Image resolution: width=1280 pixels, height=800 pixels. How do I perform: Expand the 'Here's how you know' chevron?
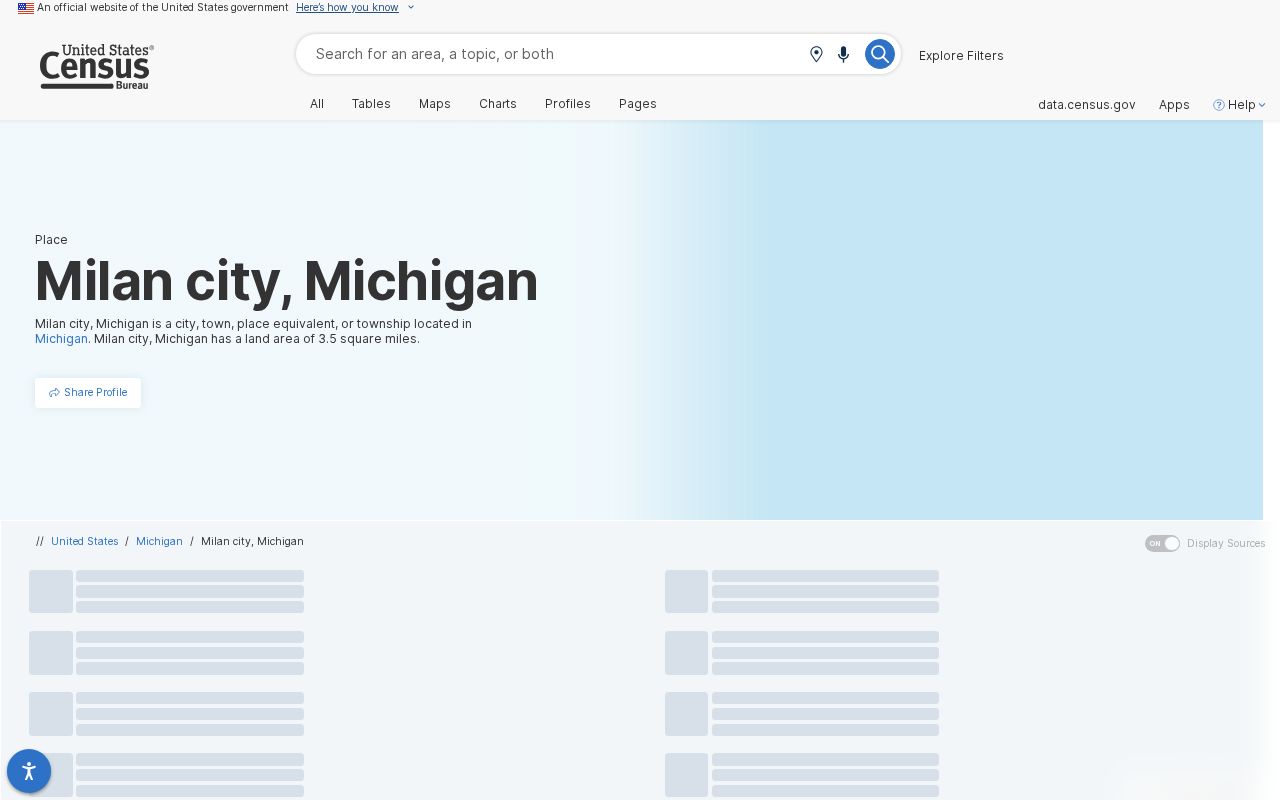click(410, 8)
